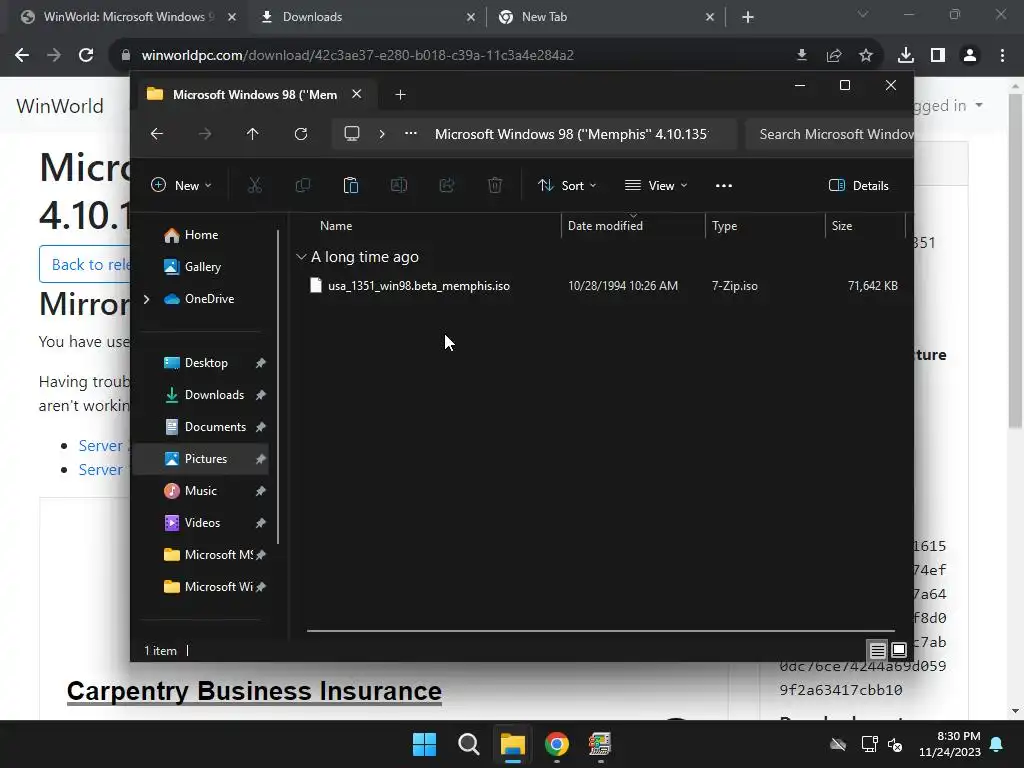Image resolution: width=1024 pixels, height=768 pixels.
Task: Open Home in navigation pane
Action: coord(201,234)
